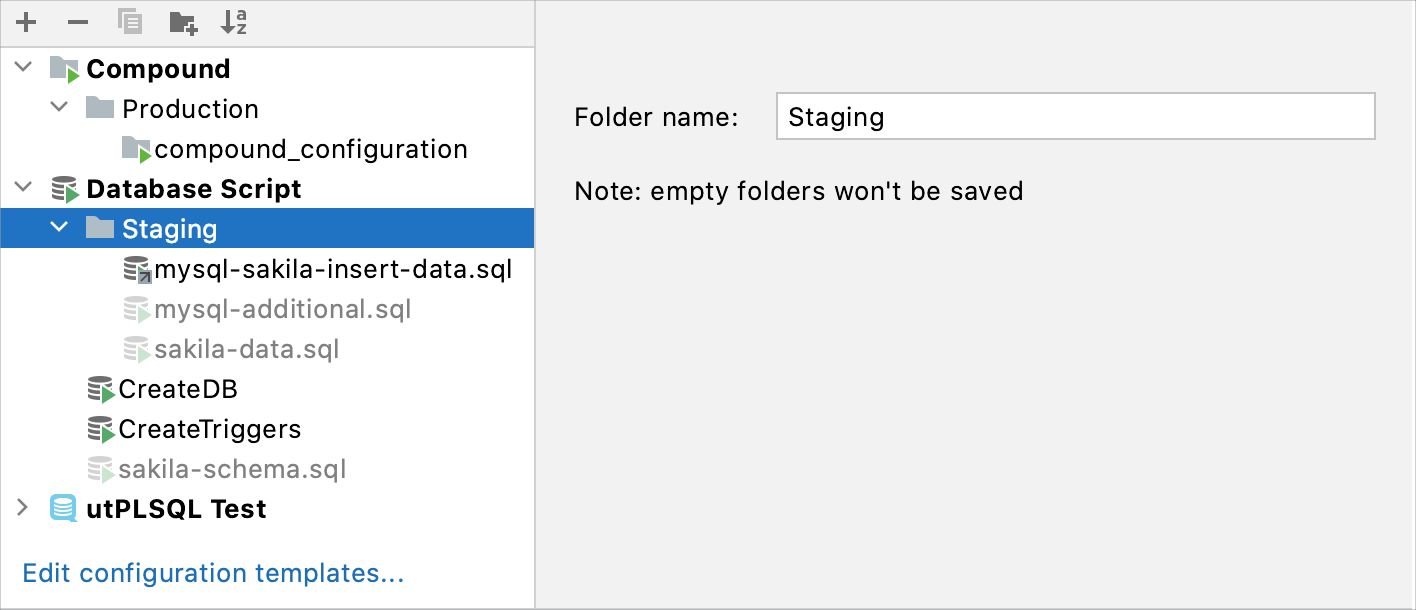This screenshot has height=610, width=1416.
Task: Click the utPLSQL Test database icon
Action: 62,508
